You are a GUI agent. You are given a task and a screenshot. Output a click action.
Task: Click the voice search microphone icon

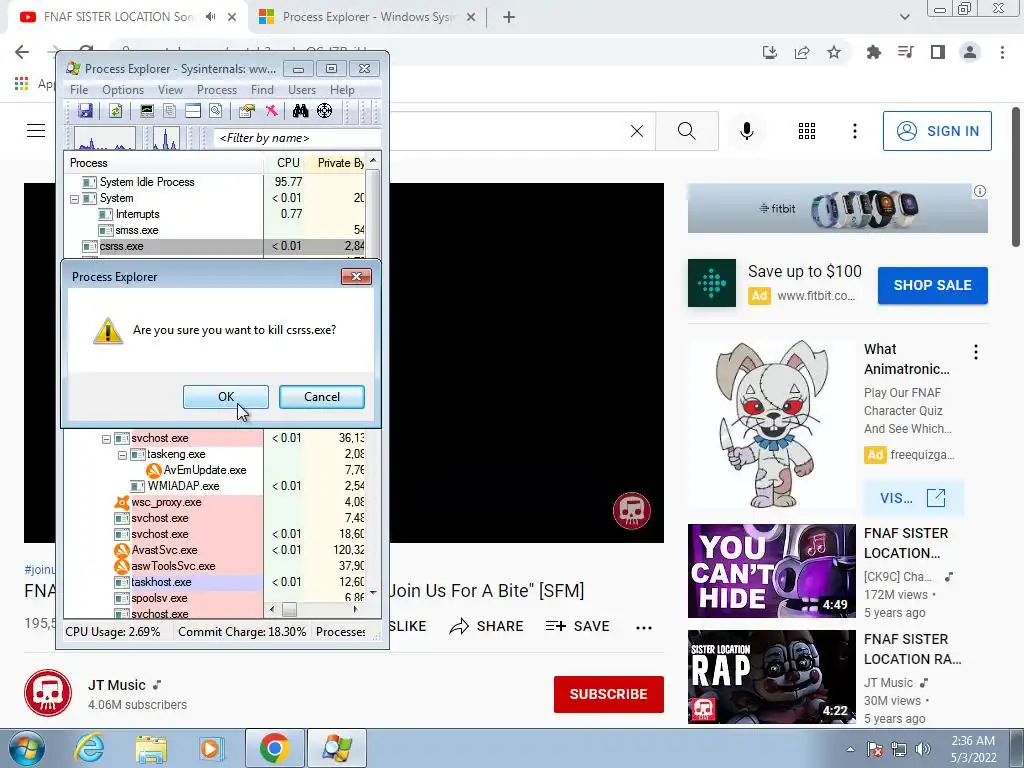pyautogui.click(x=747, y=131)
